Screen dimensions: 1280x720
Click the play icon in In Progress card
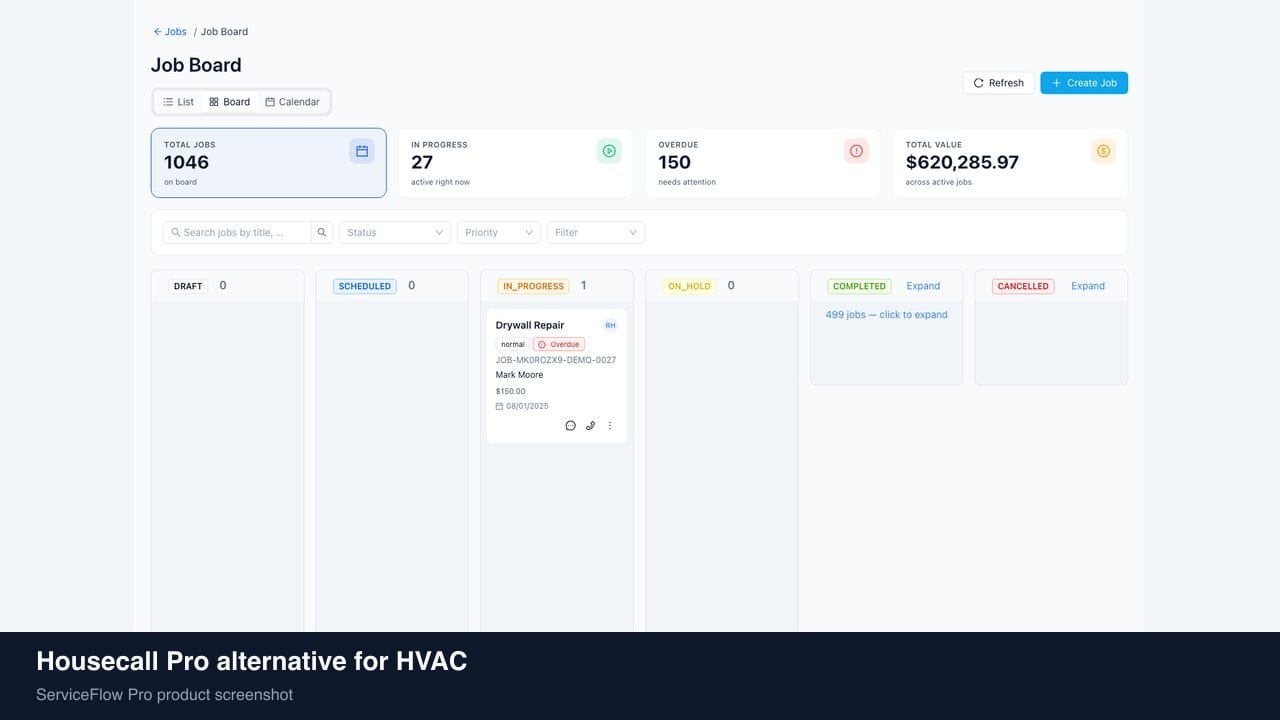pos(609,151)
